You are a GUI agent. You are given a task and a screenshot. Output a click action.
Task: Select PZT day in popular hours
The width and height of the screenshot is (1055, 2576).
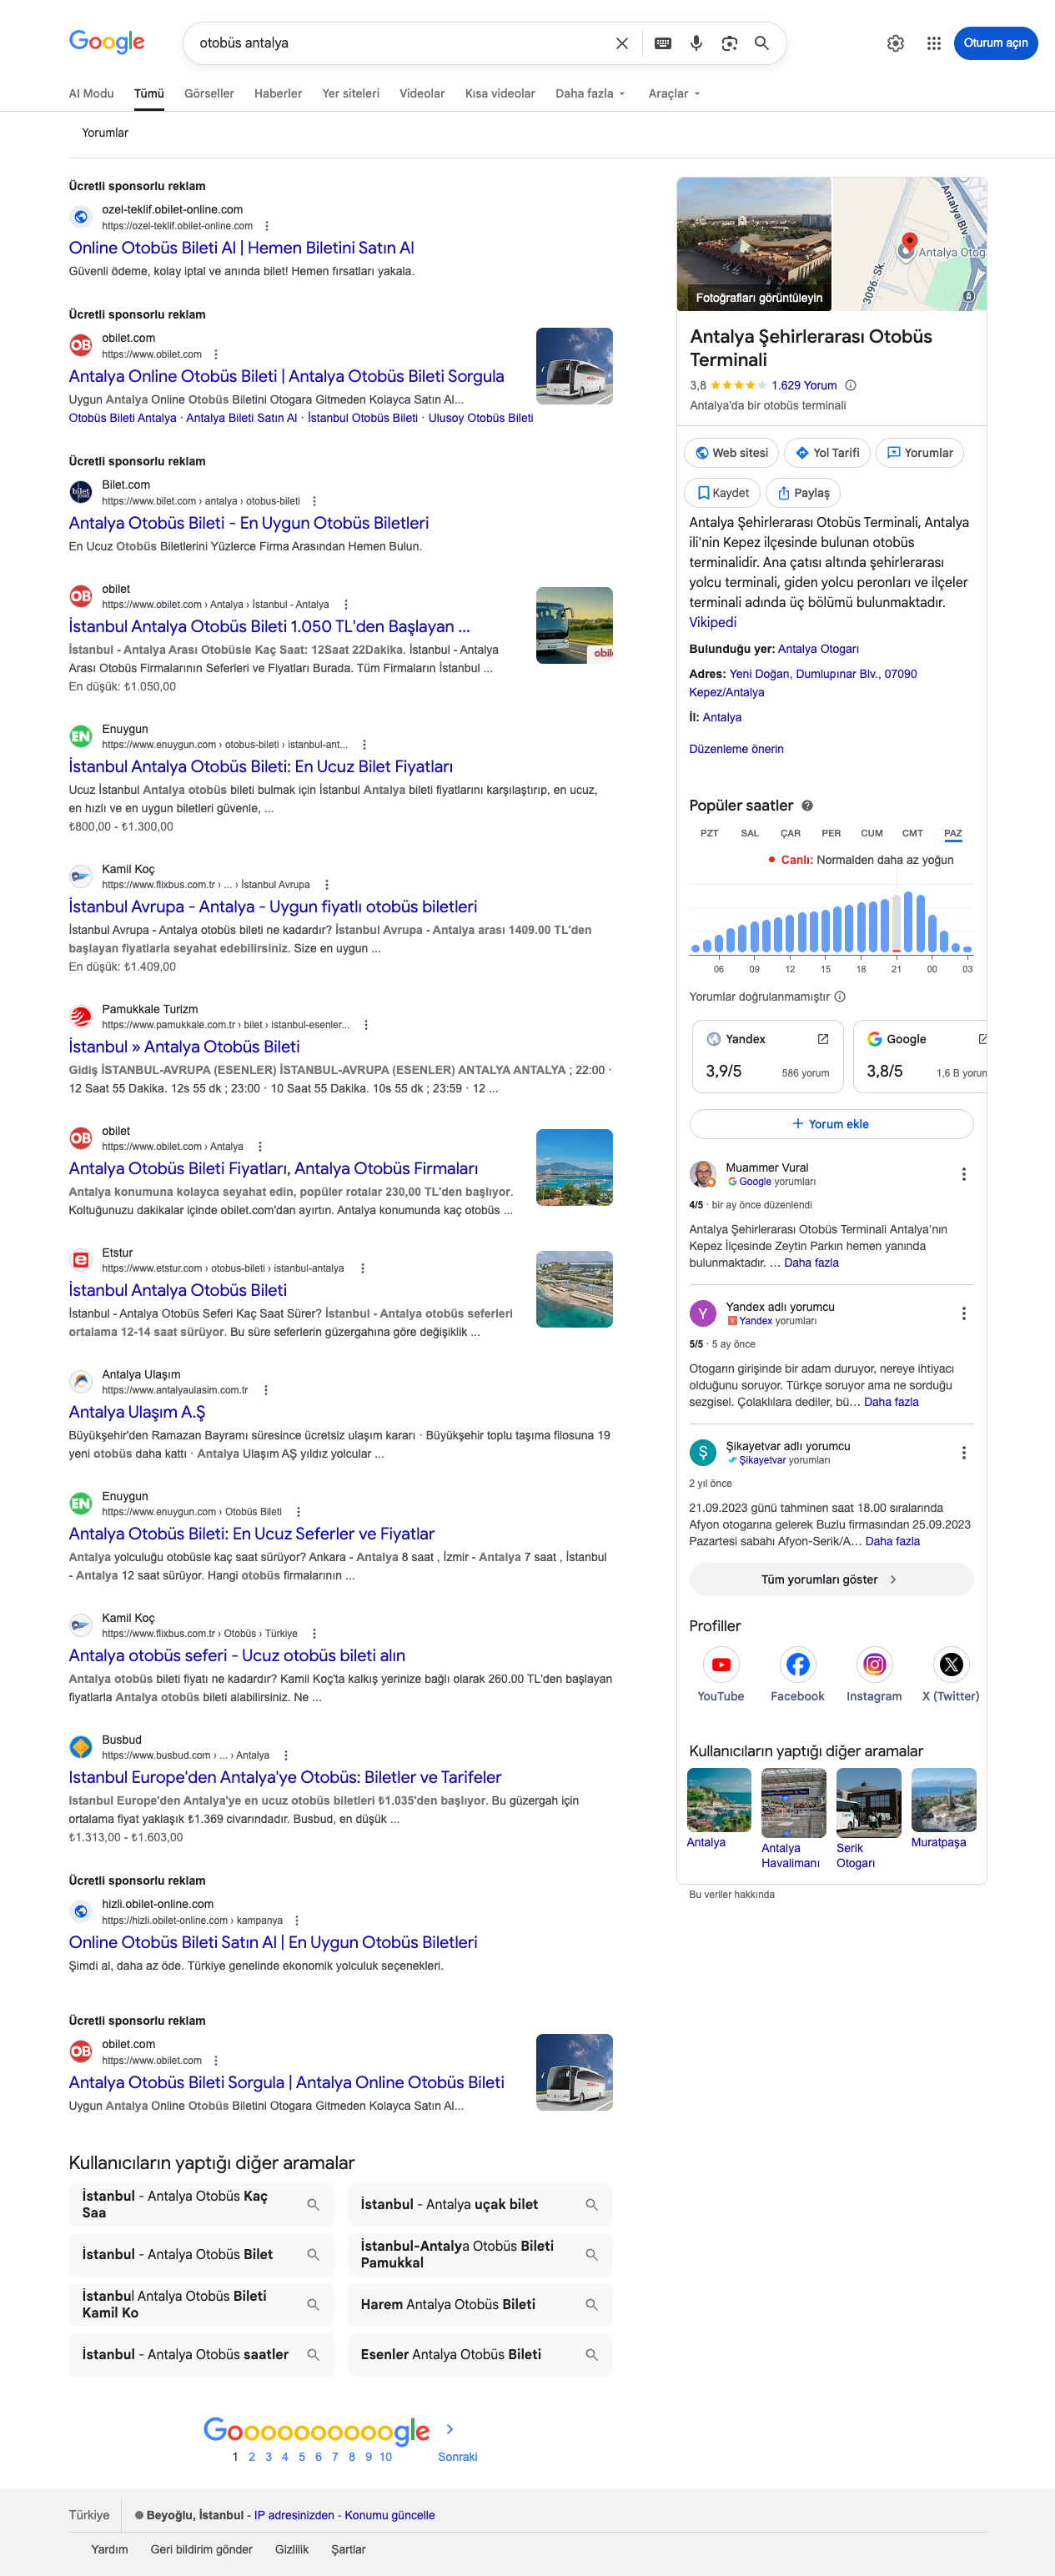709,833
